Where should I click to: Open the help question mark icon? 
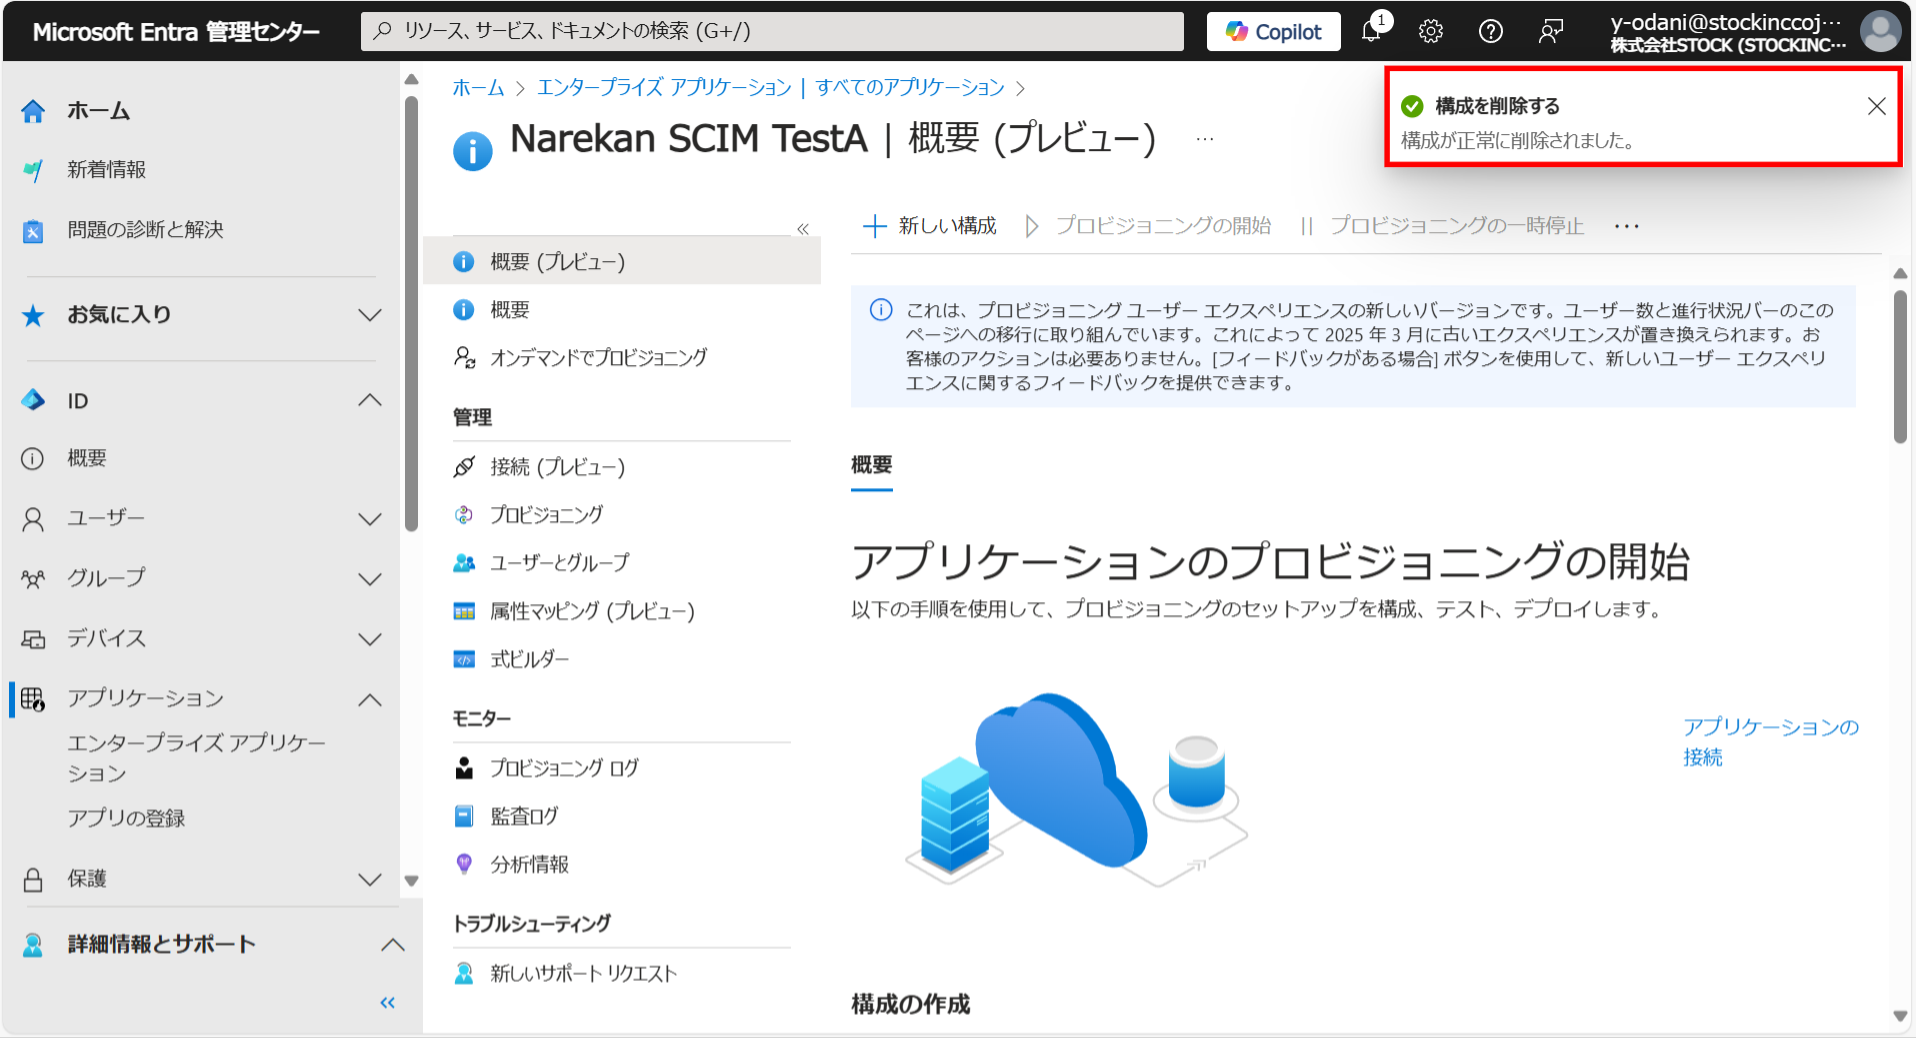[x=1491, y=31]
